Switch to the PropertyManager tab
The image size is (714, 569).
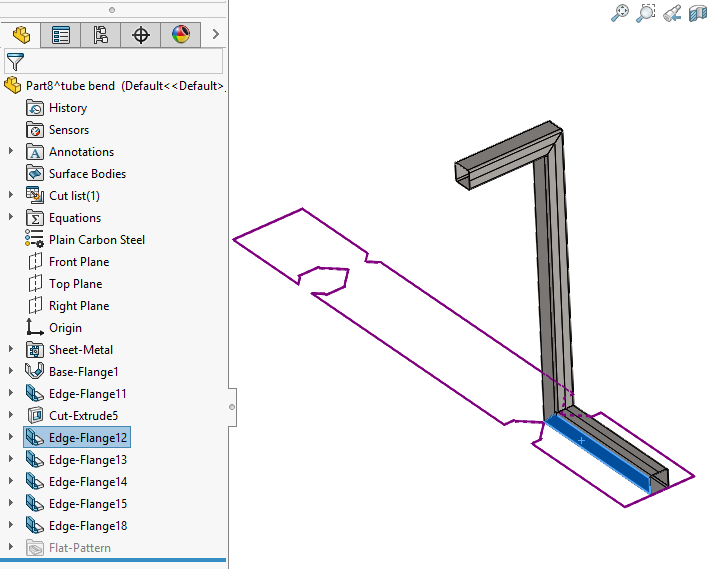[x=61, y=35]
